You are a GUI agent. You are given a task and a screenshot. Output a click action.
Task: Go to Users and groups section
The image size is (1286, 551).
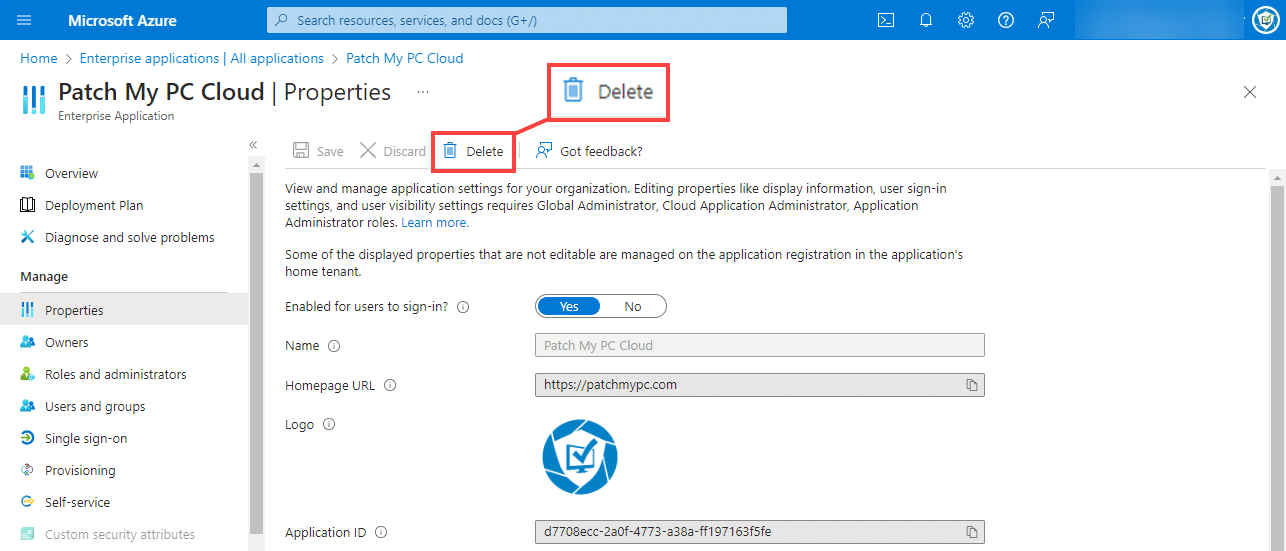coord(95,406)
